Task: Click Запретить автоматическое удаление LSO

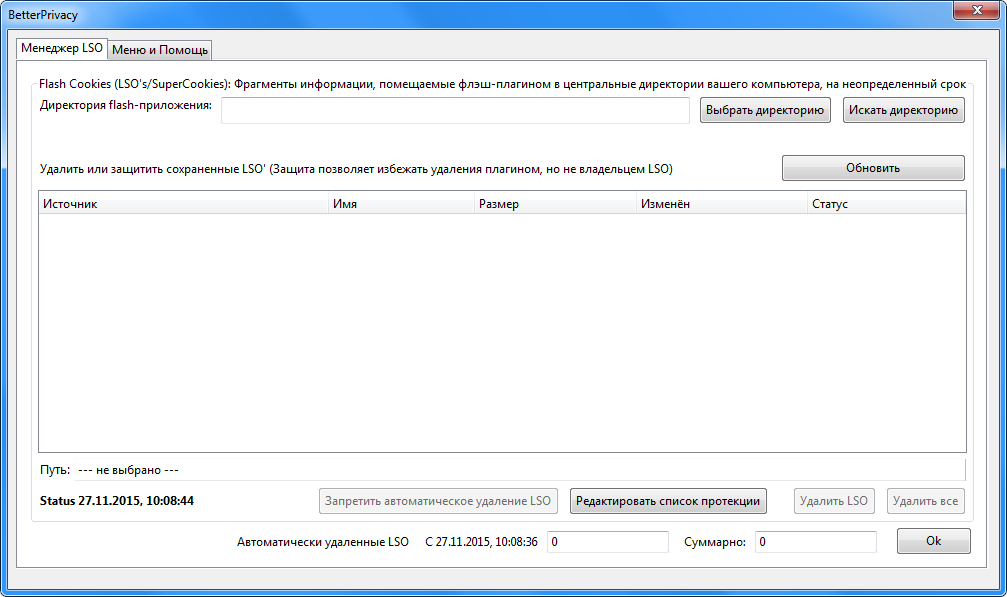Action: pos(438,500)
